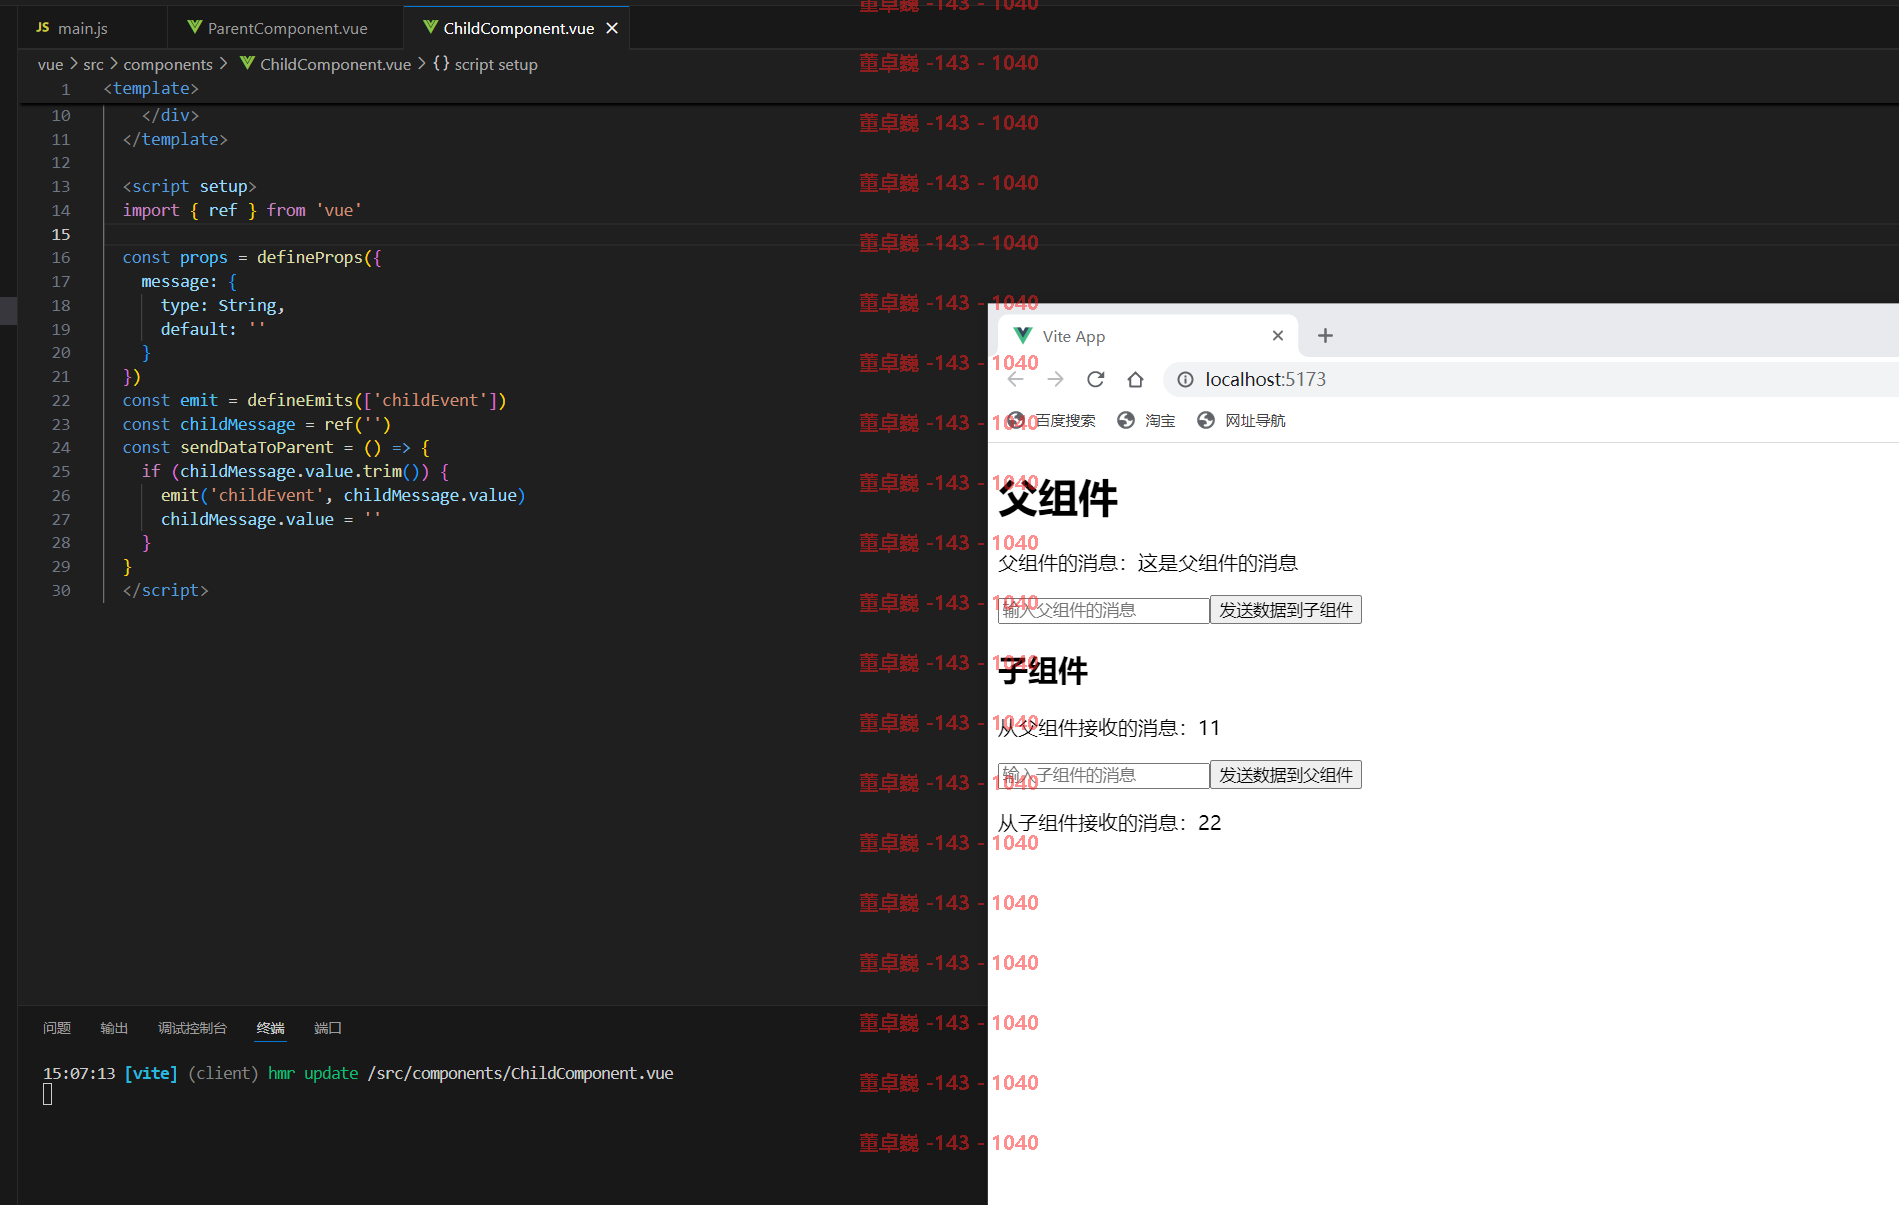Go forward in the browser

pos(1055,379)
